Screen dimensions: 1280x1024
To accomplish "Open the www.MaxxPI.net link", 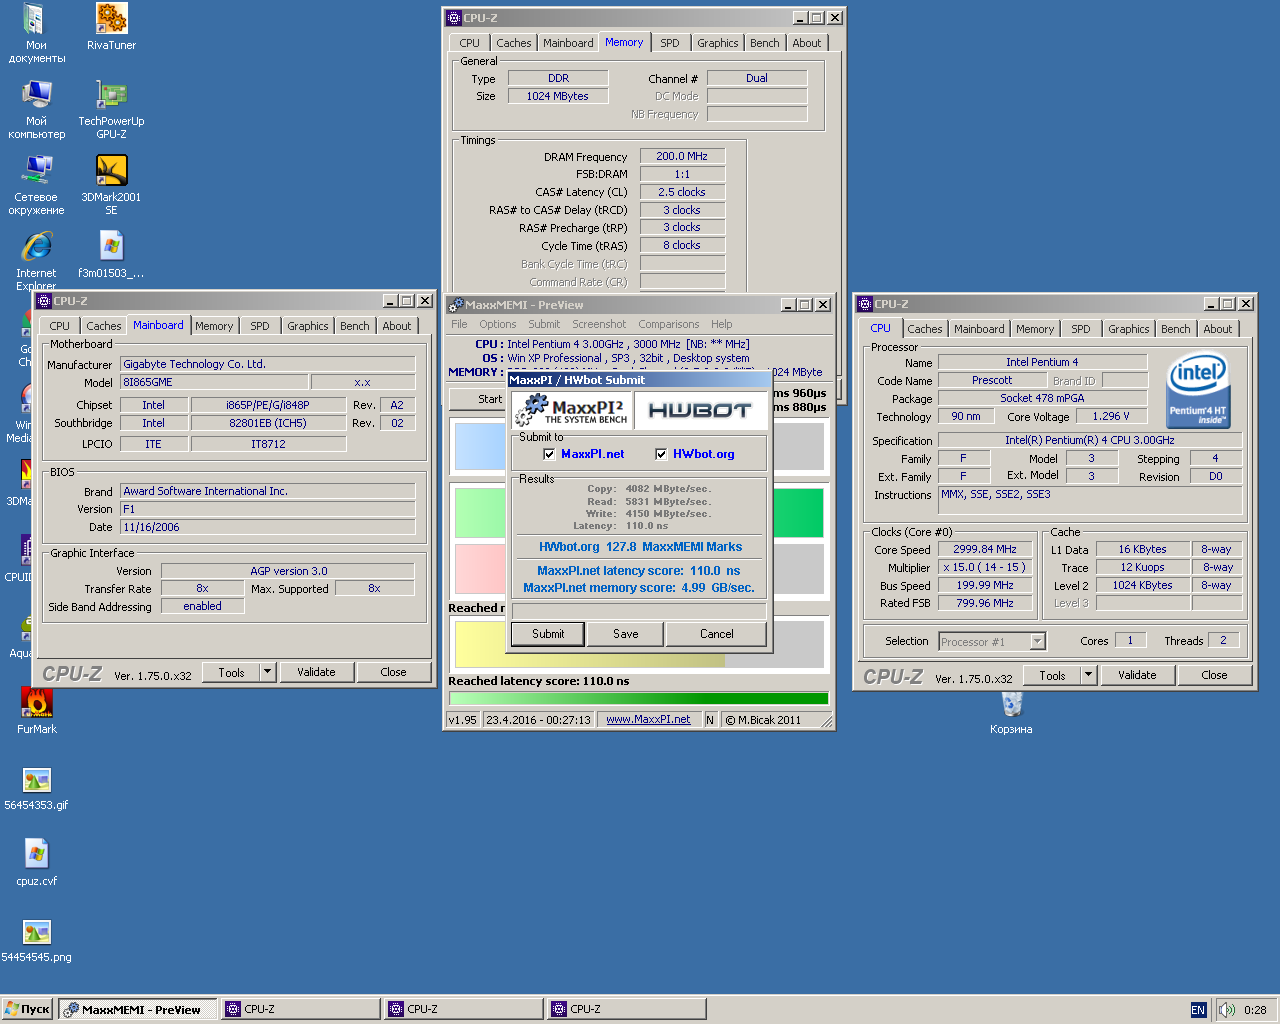I will pyautogui.click(x=648, y=719).
